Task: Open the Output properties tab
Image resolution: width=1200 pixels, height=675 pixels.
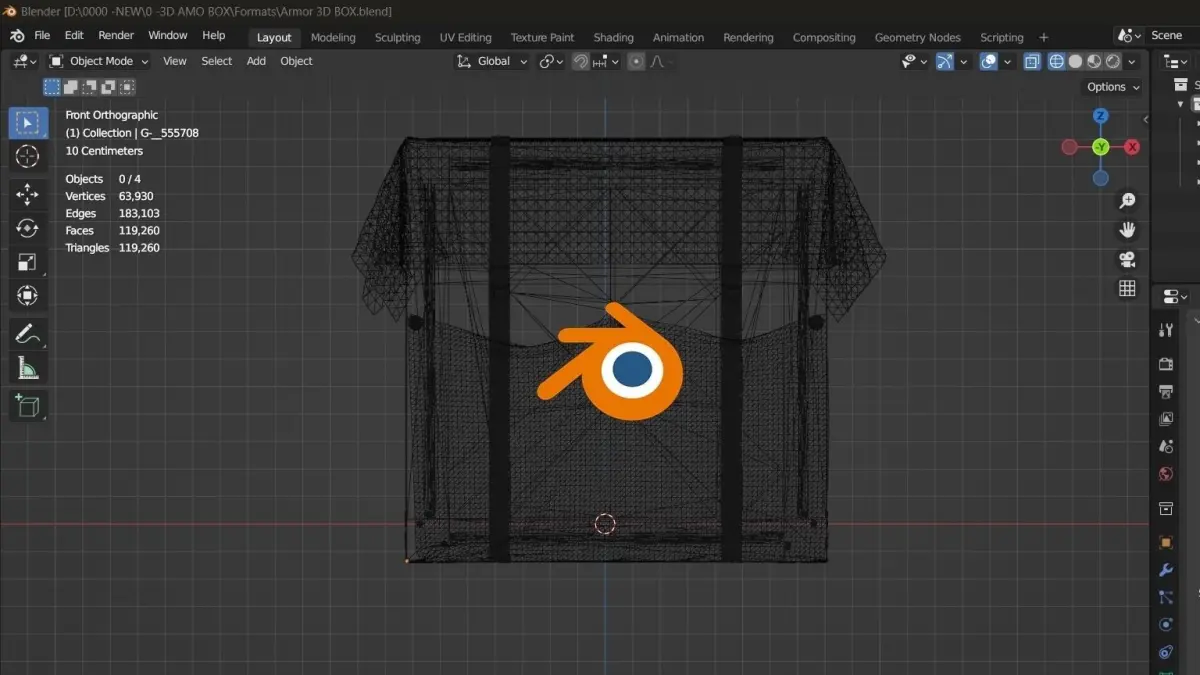Action: [1165, 391]
